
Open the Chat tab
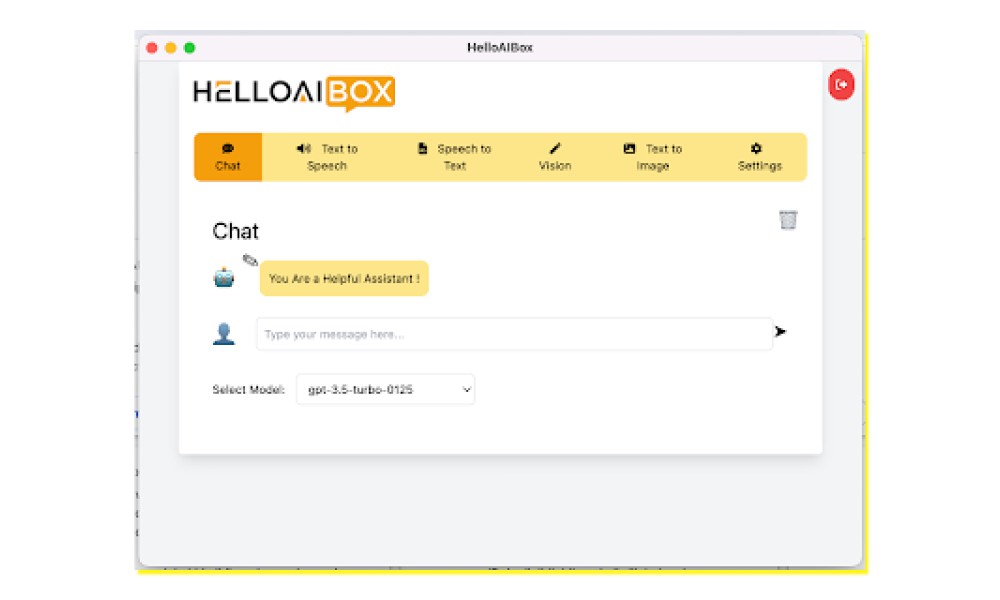click(x=228, y=157)
